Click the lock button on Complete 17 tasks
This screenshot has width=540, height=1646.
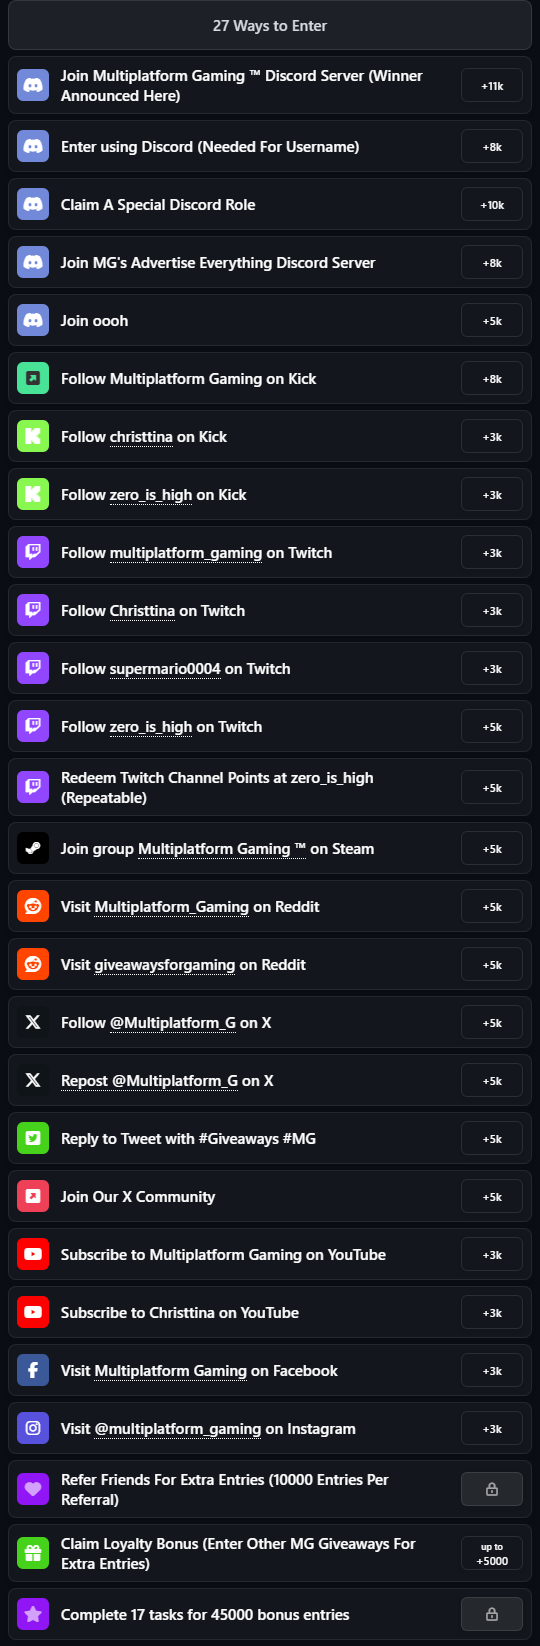(x=492, y=1614)
